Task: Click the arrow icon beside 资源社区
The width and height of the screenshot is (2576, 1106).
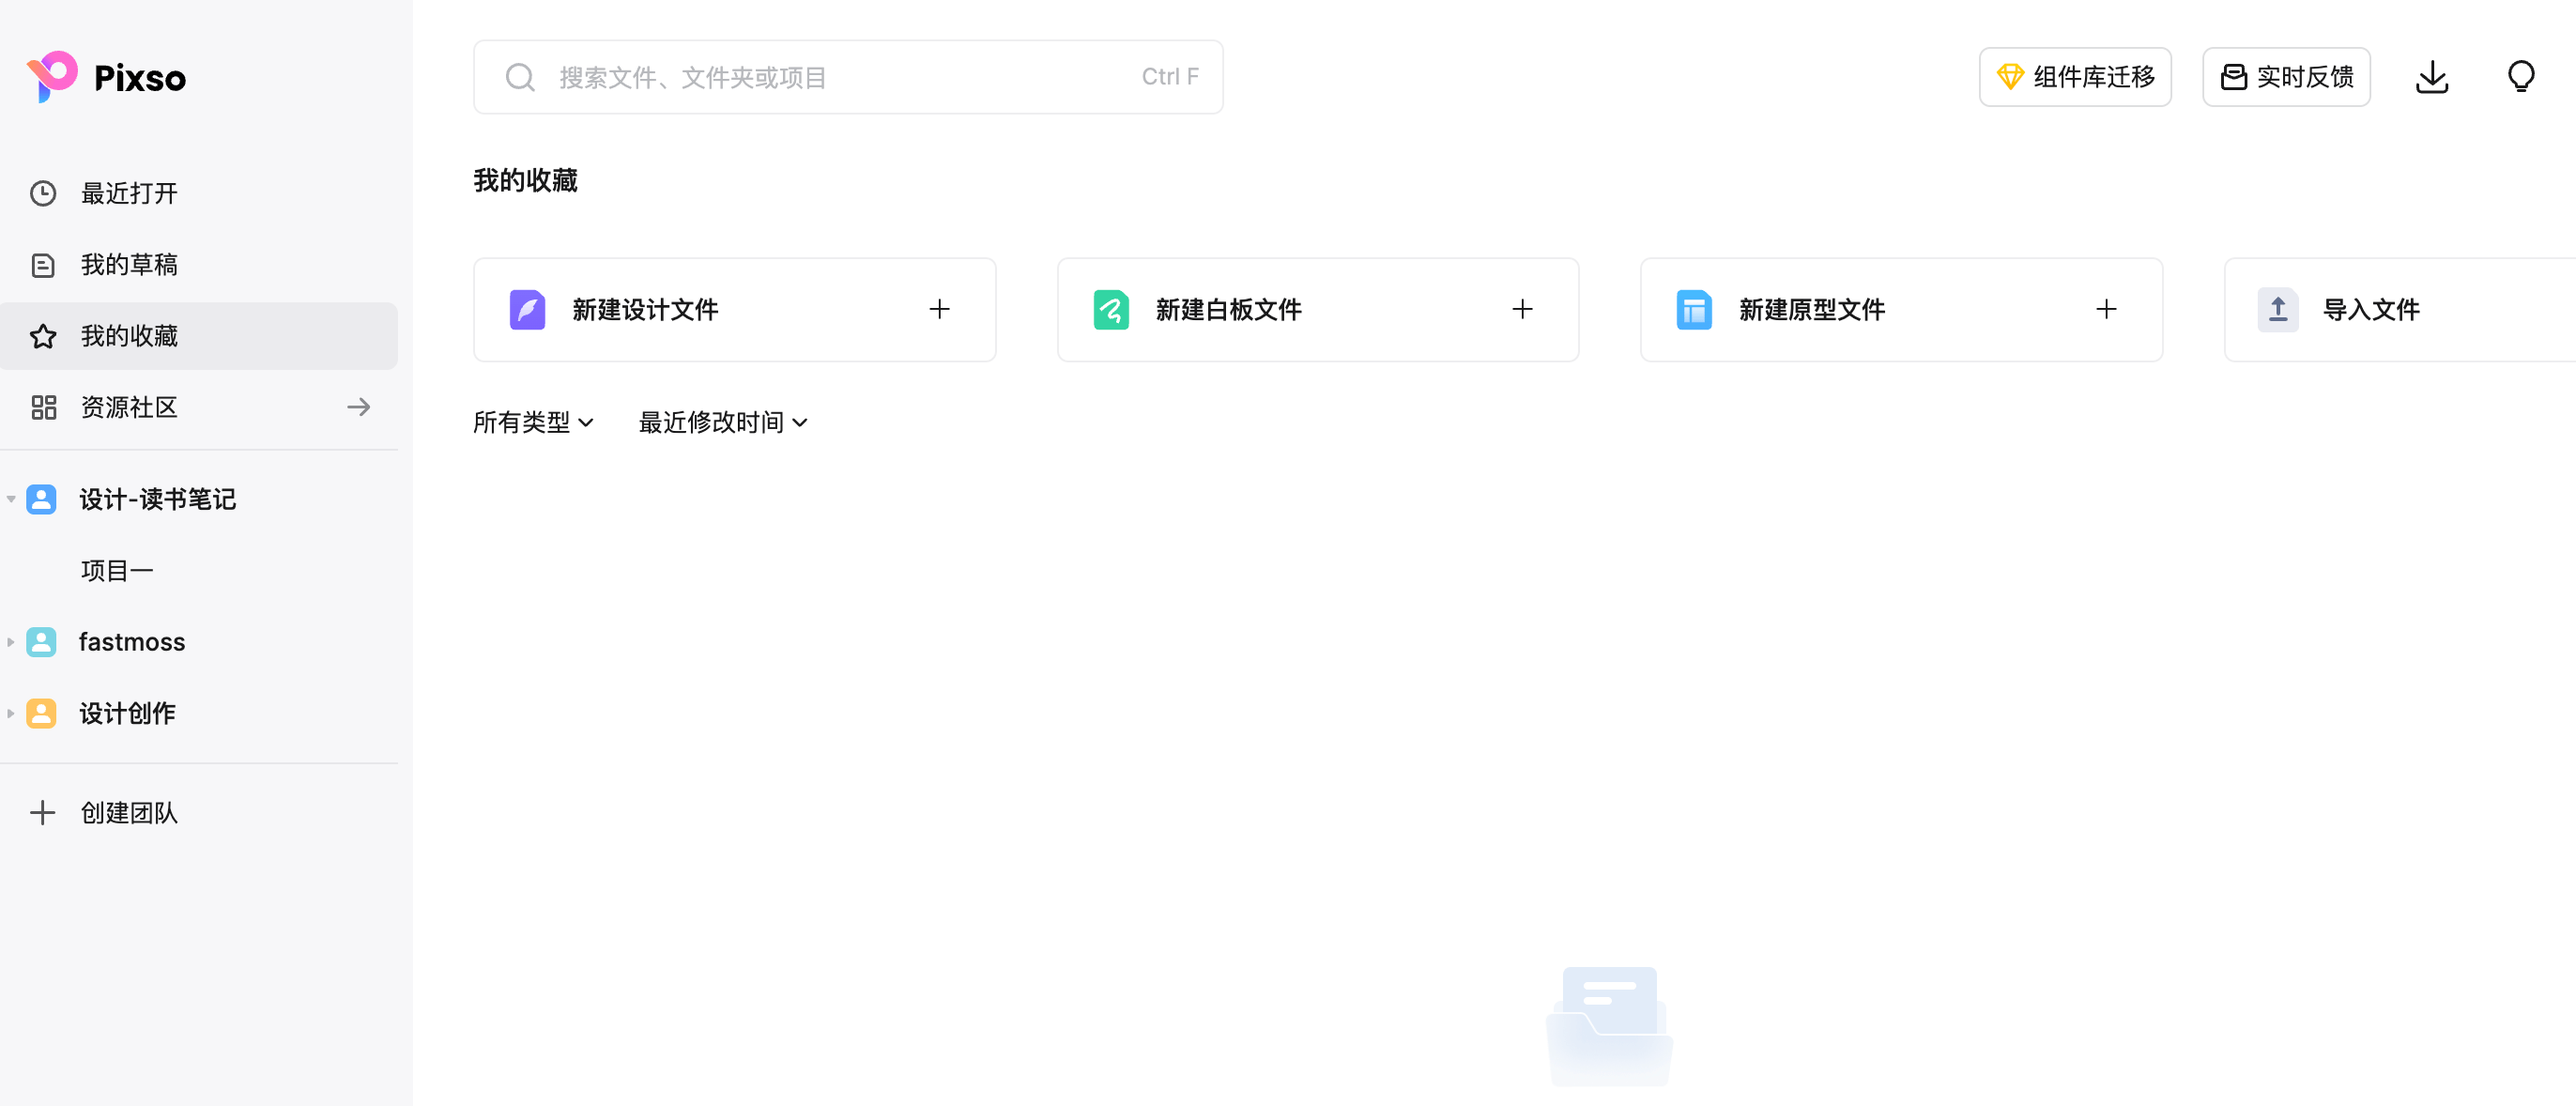Action: (x=358, y=407)
